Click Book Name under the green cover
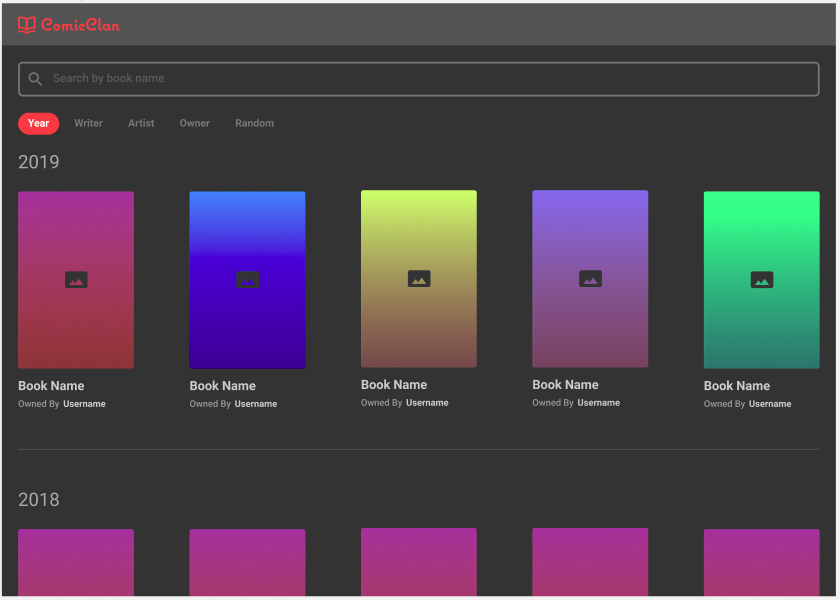Viewport: 840px width, 600px height. pos(737,386)
